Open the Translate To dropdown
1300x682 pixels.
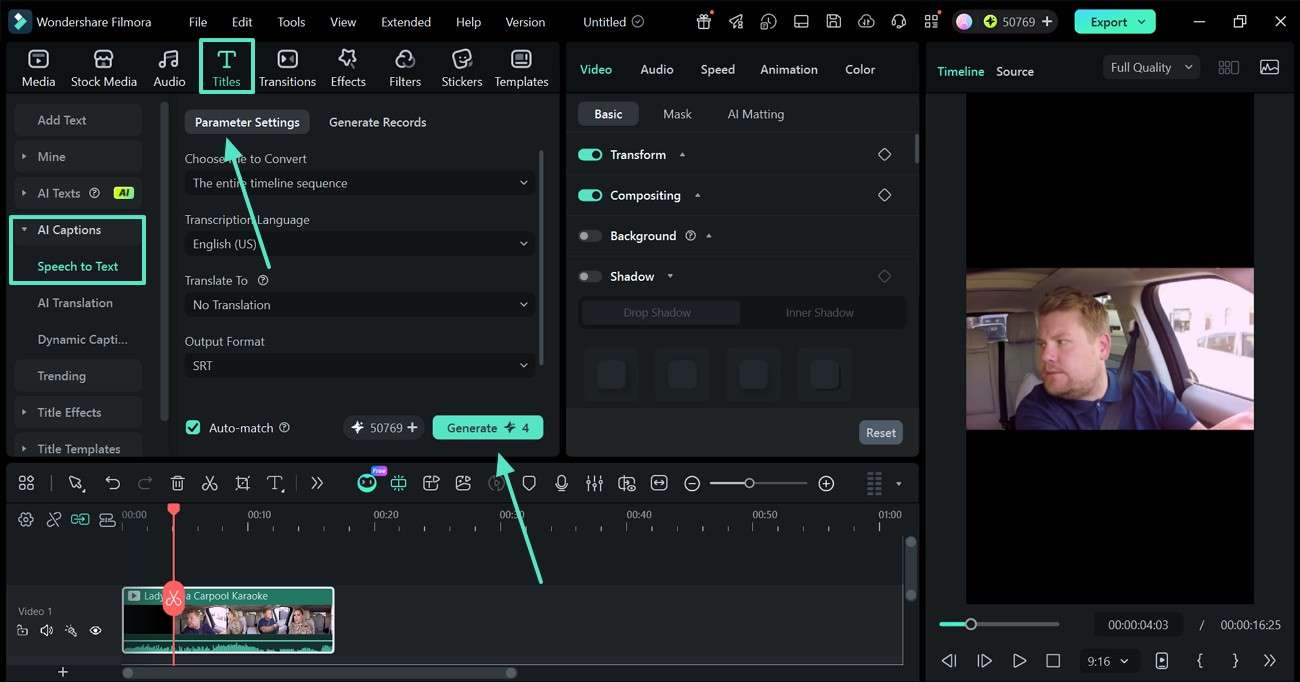360,305
